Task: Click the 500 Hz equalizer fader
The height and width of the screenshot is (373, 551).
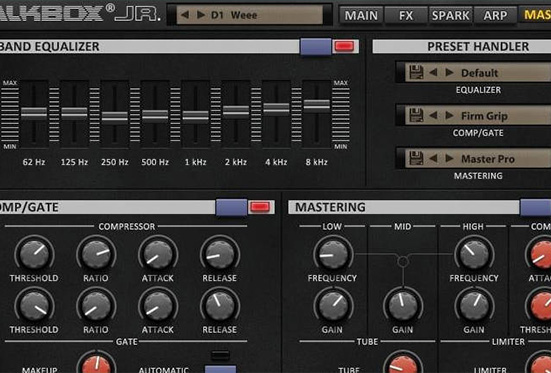Action: 155,115
